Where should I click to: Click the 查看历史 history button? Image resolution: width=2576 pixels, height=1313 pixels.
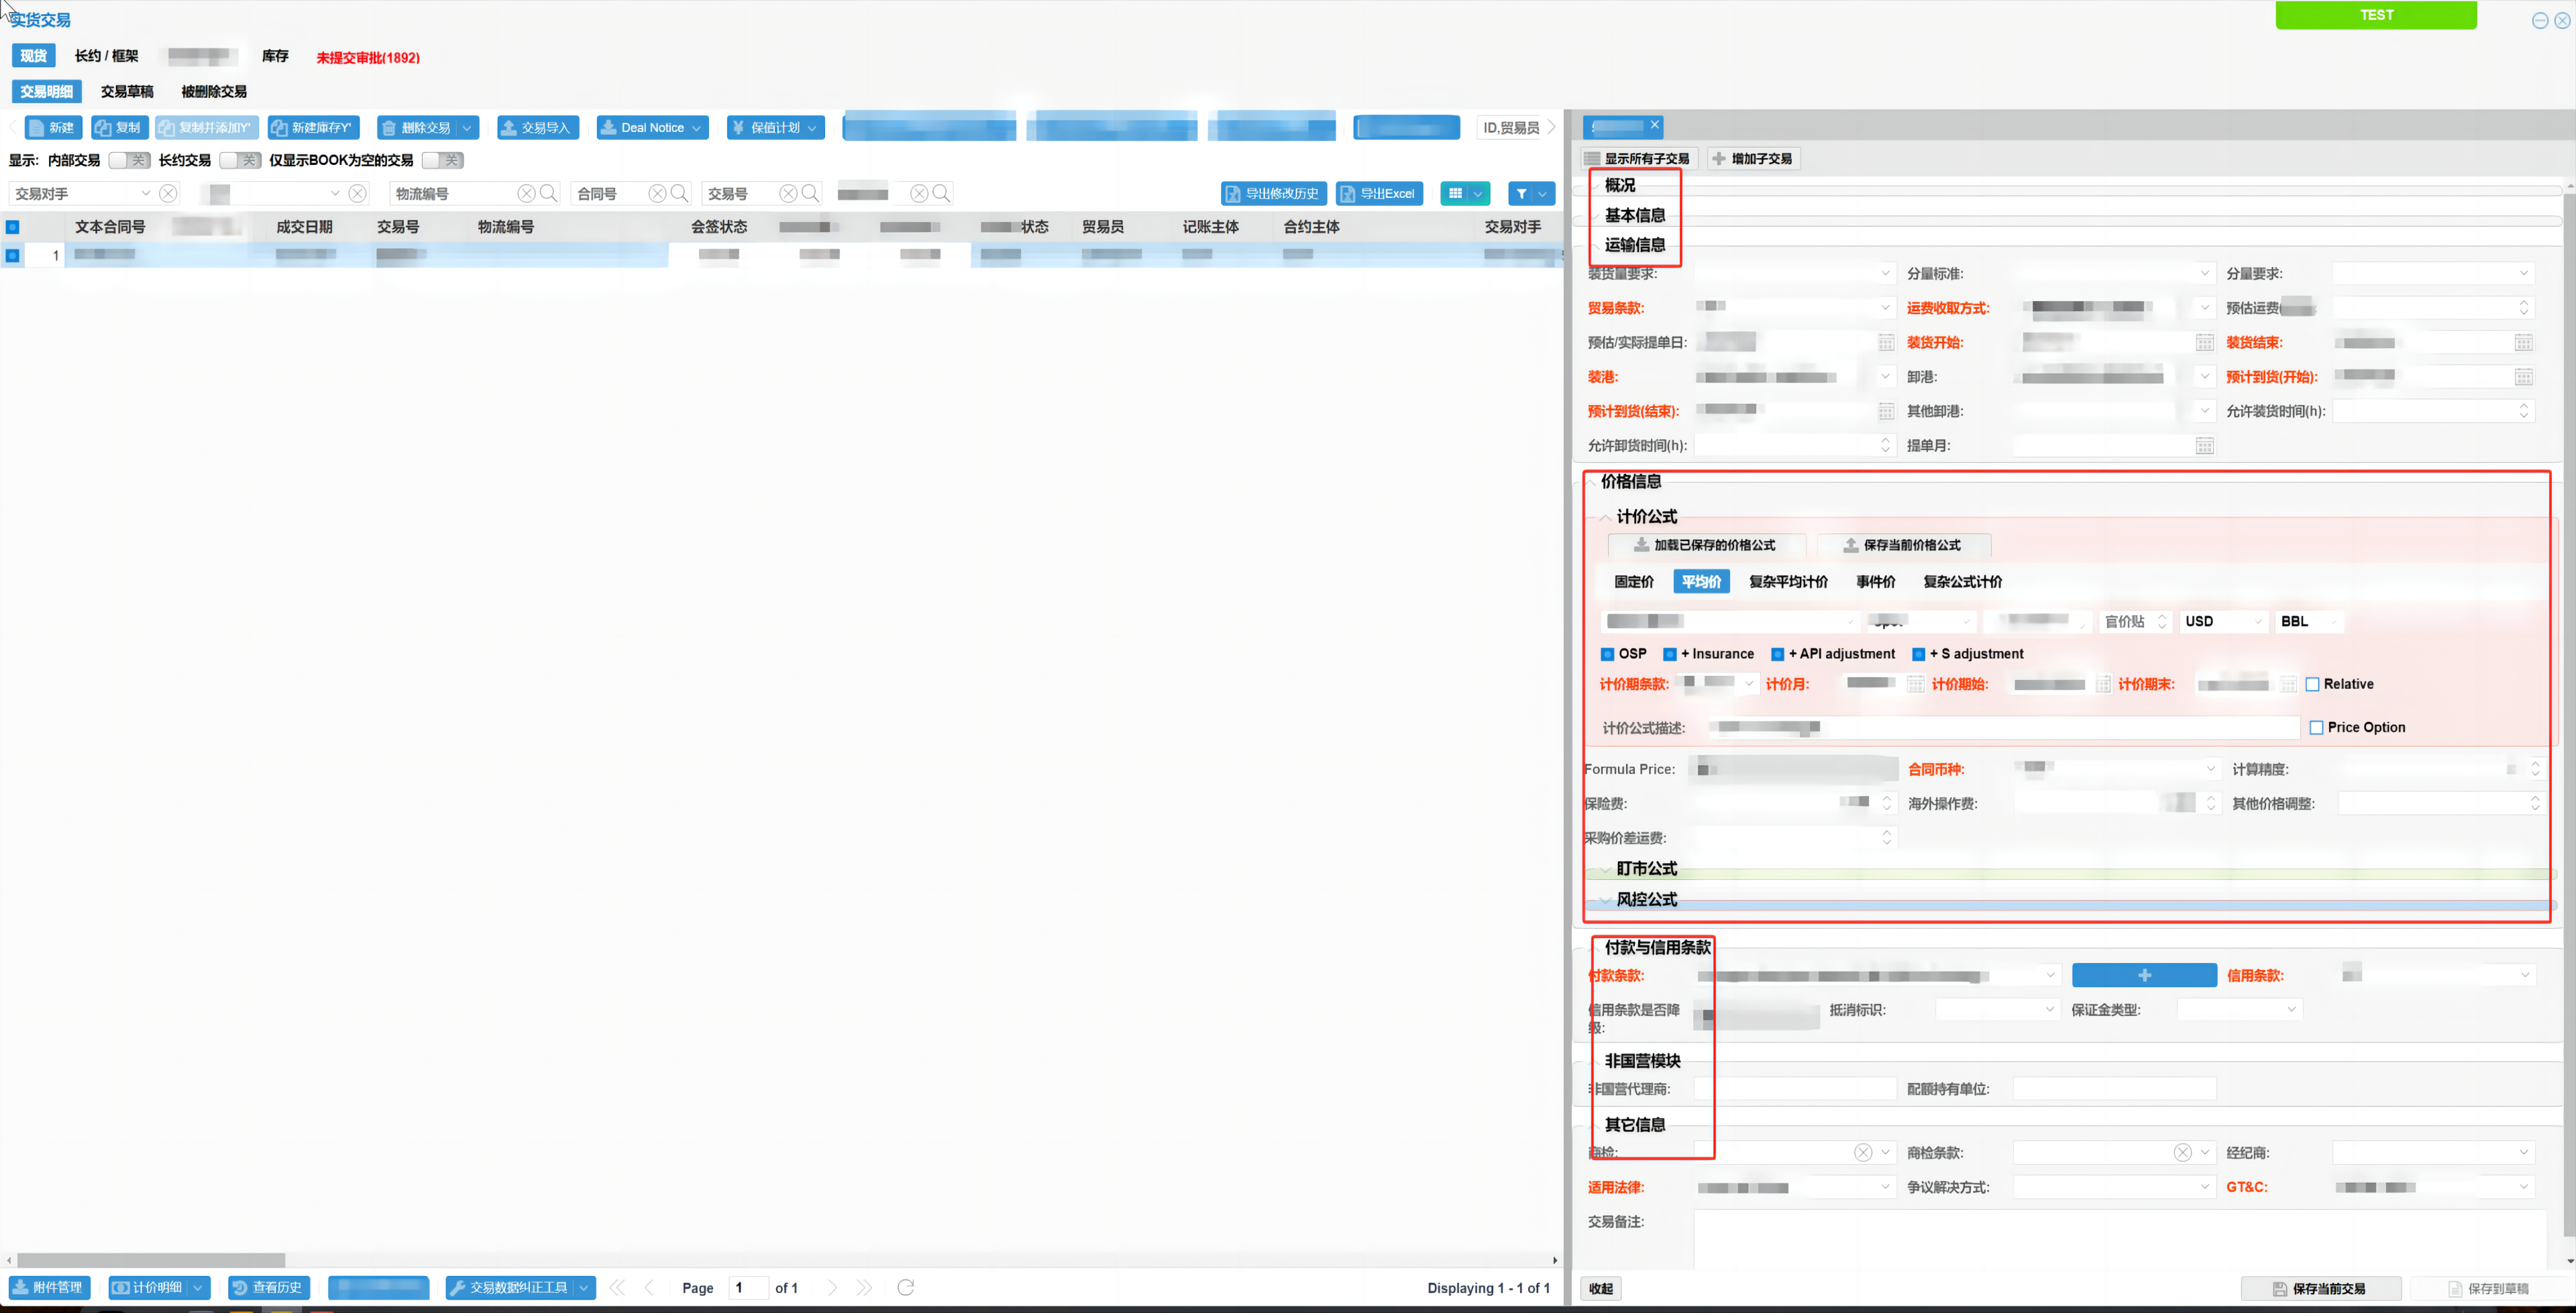(x=268, y=1287)
